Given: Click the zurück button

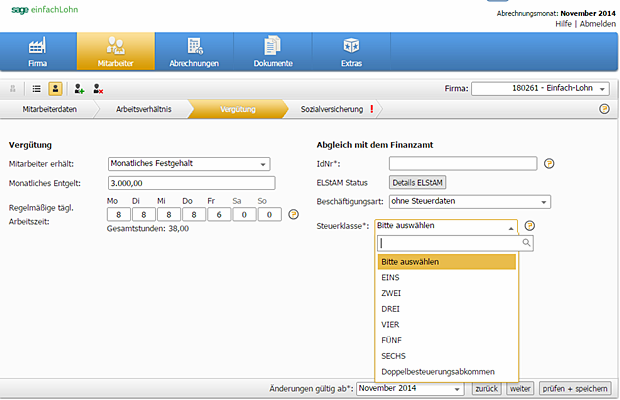Looking at the screenshot, I should (x=486, y=389).
